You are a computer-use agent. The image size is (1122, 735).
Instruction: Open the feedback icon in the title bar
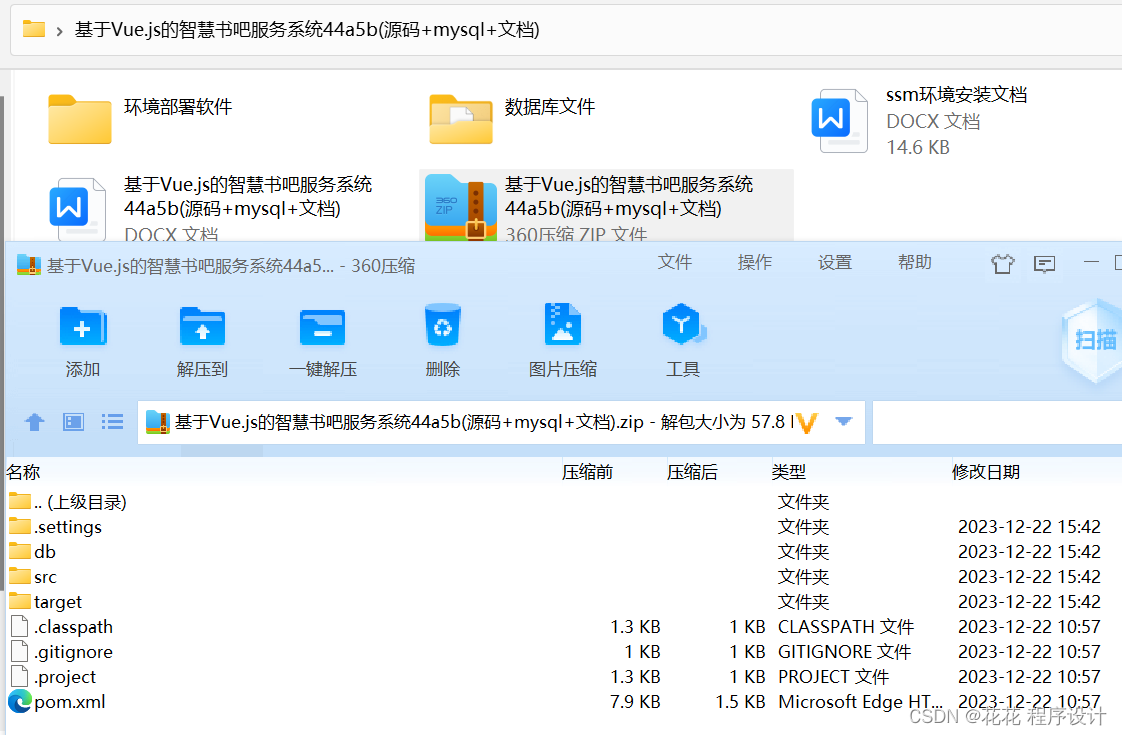tap(1044, 263)
